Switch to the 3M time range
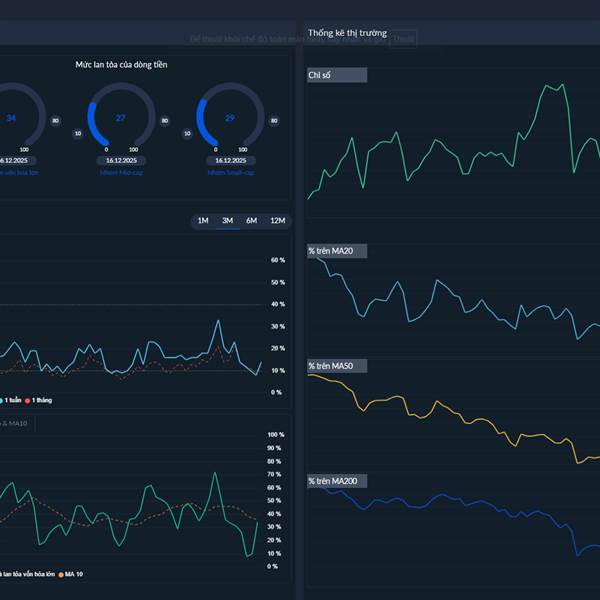Viewport: 600px width, 600px height. pyautogui.click(x=227, y=220)
